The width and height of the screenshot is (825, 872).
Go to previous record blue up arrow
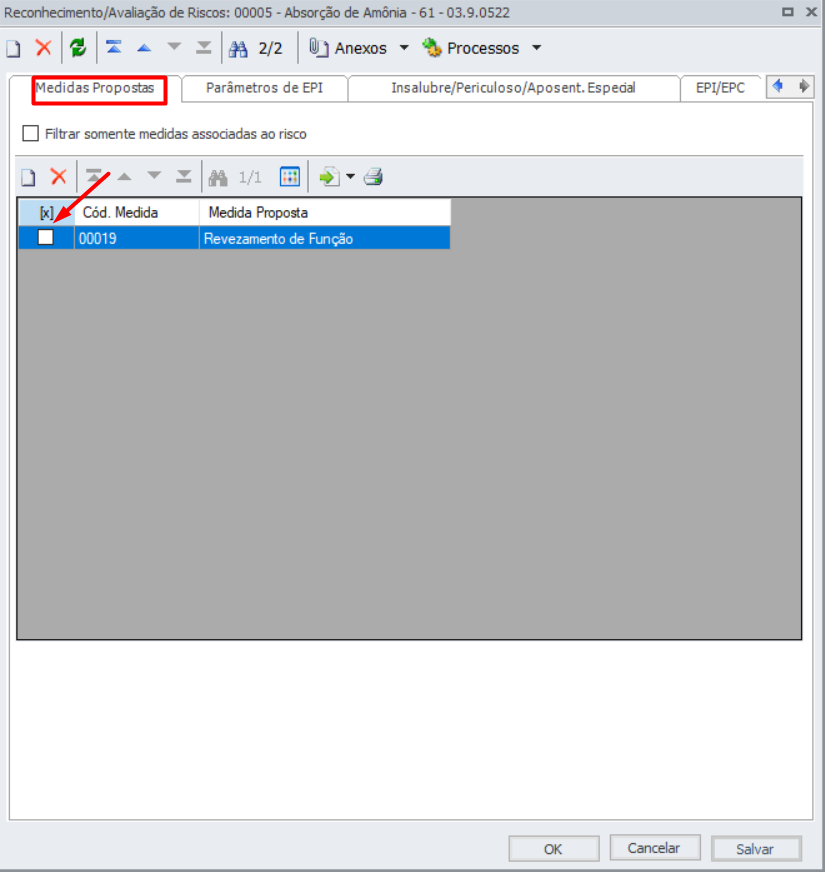pyautogui.click(x=144, y=48)
